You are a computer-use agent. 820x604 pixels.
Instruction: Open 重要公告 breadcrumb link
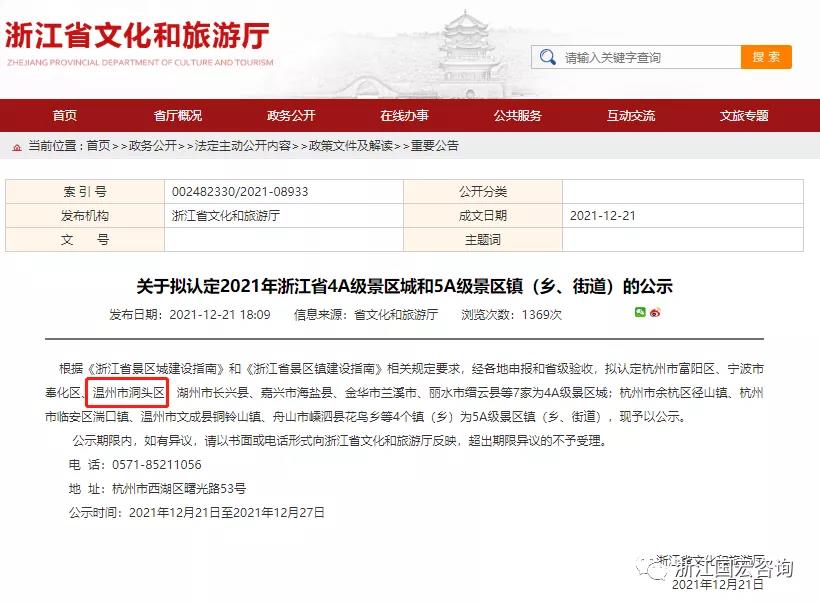coord(435,146)
